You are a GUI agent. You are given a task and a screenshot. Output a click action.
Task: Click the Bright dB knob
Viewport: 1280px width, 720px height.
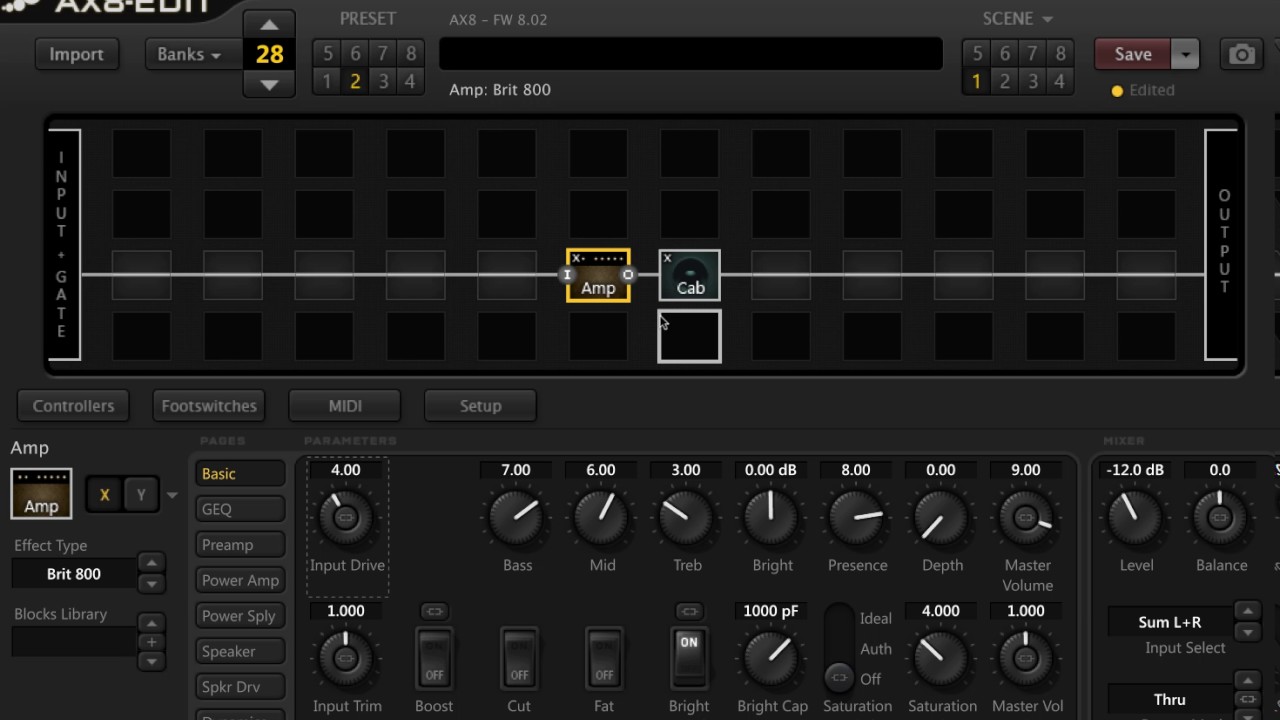(x=772, y=517)
